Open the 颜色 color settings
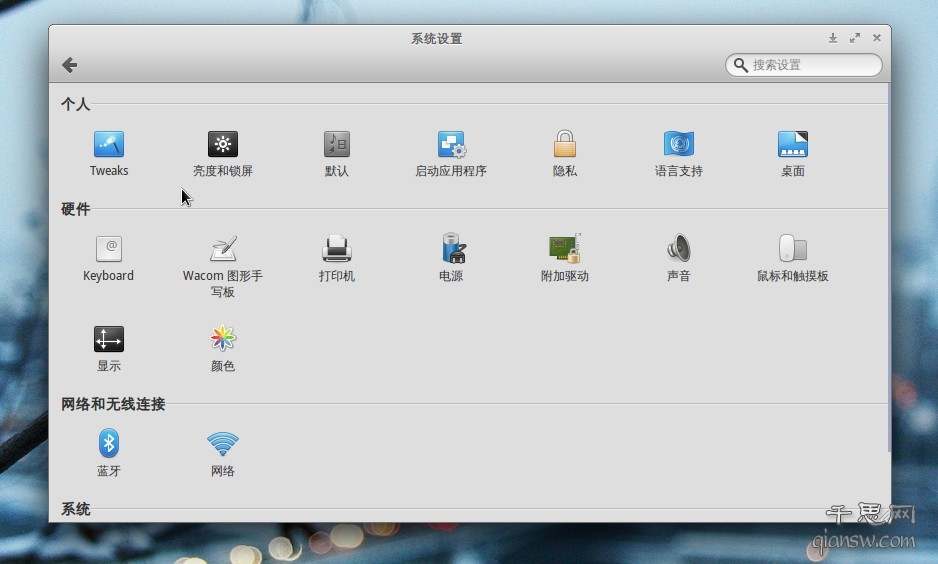 pos(223,349)
